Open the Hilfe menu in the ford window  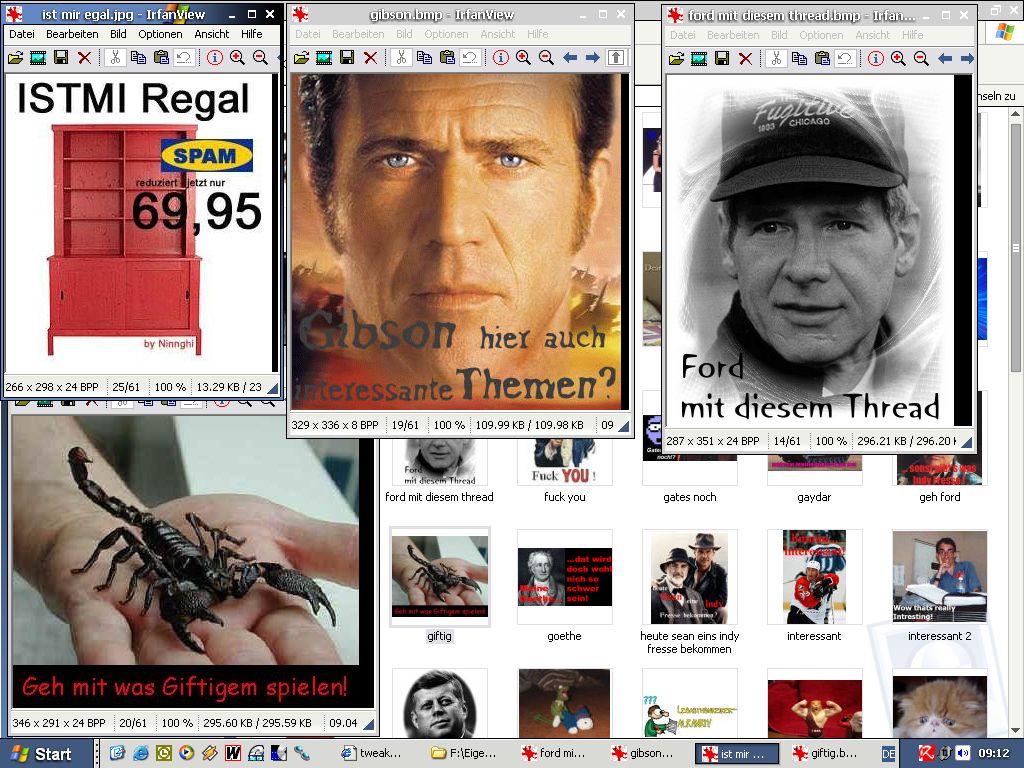pyautogui.click(x=913, y=35)
